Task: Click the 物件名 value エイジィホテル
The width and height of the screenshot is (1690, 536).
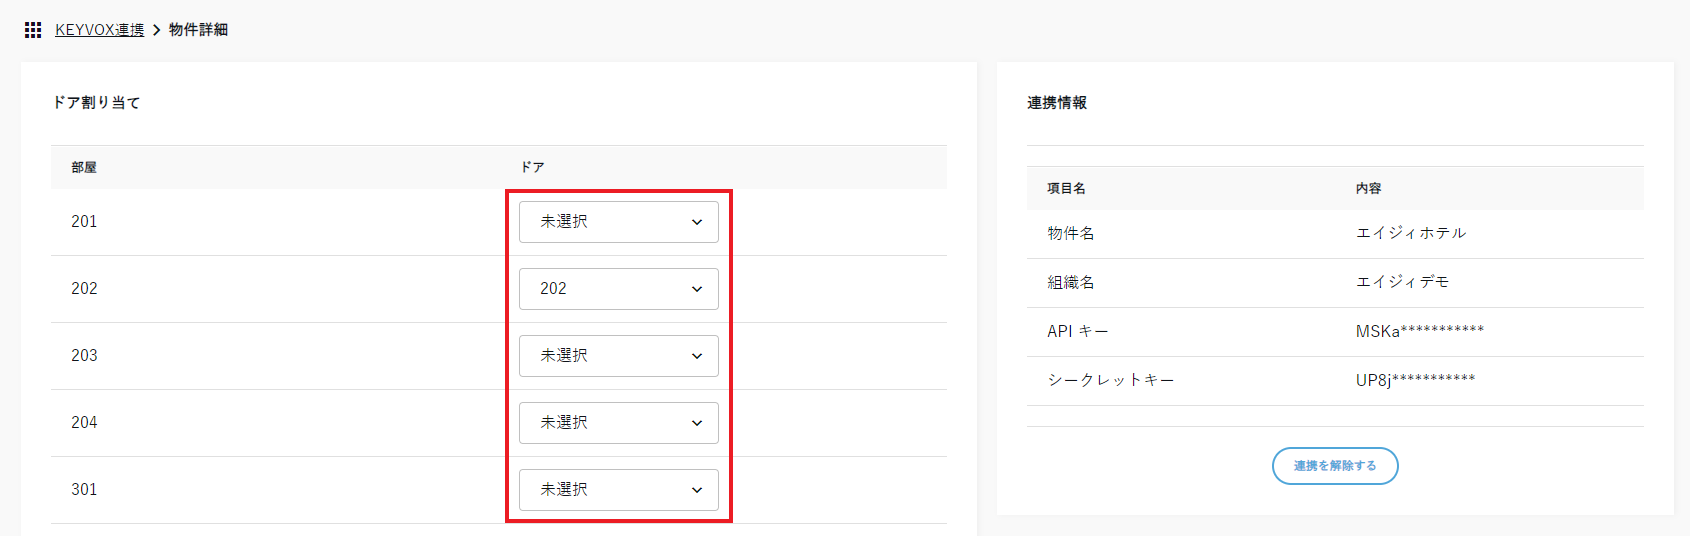Action: pos(1410,233)
